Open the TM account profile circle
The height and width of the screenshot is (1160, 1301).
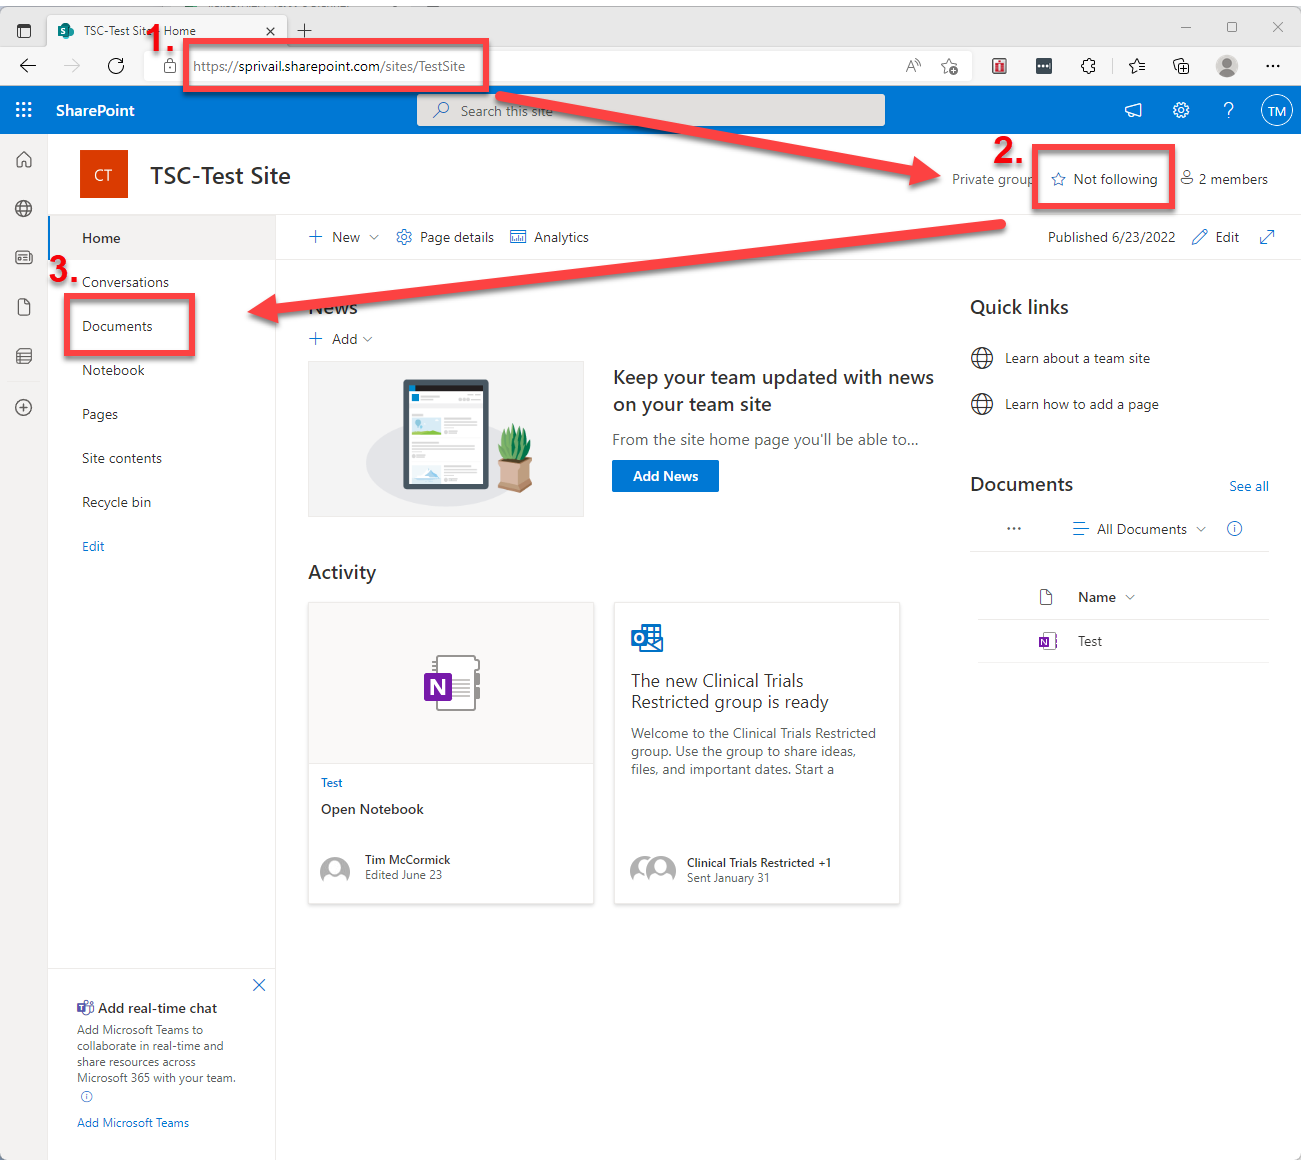(1277, 110)
